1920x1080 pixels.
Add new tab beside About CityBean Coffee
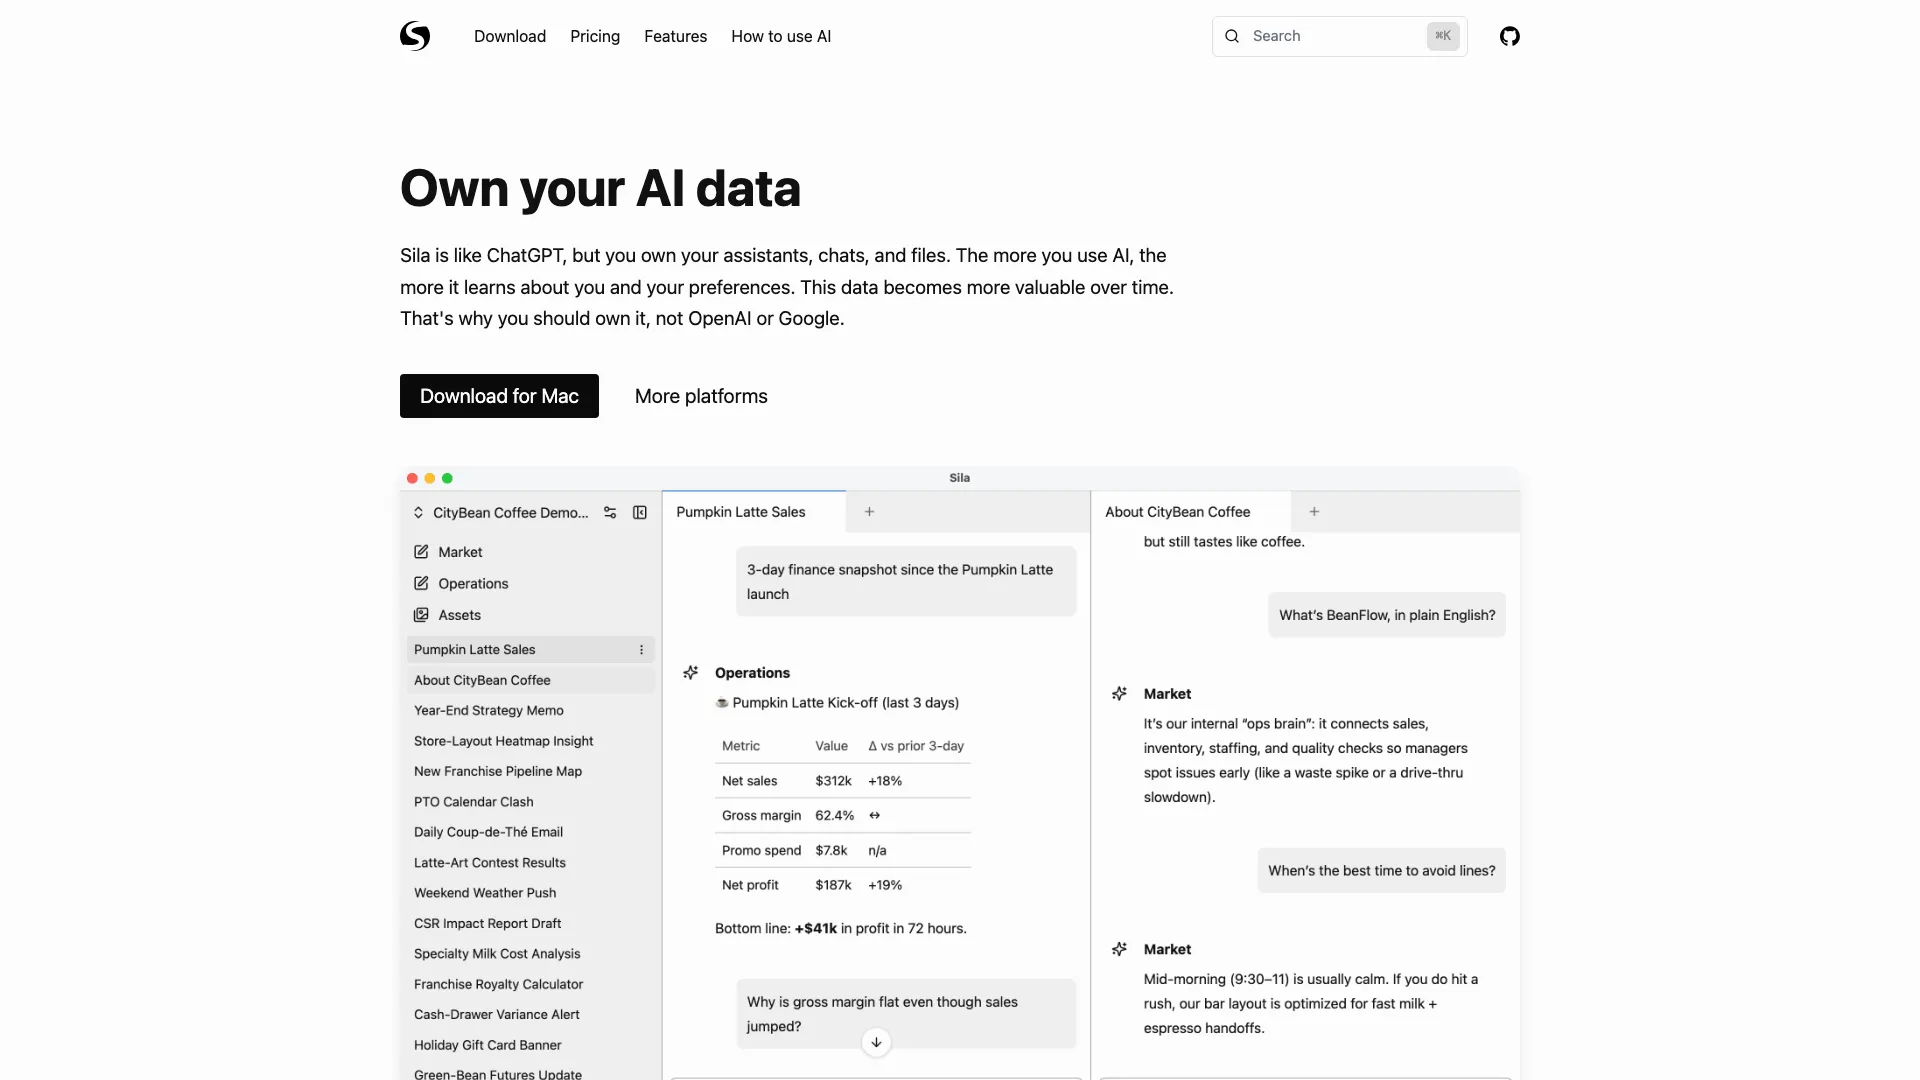1314,512
